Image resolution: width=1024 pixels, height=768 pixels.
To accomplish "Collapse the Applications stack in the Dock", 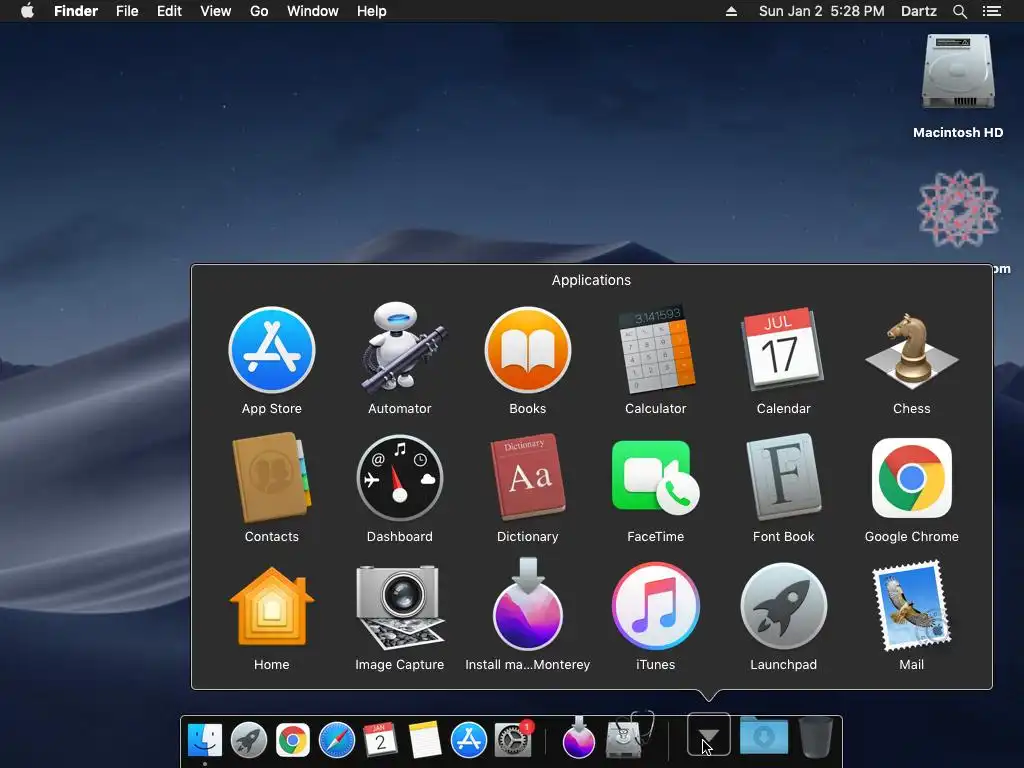I will tap(709, 734).
